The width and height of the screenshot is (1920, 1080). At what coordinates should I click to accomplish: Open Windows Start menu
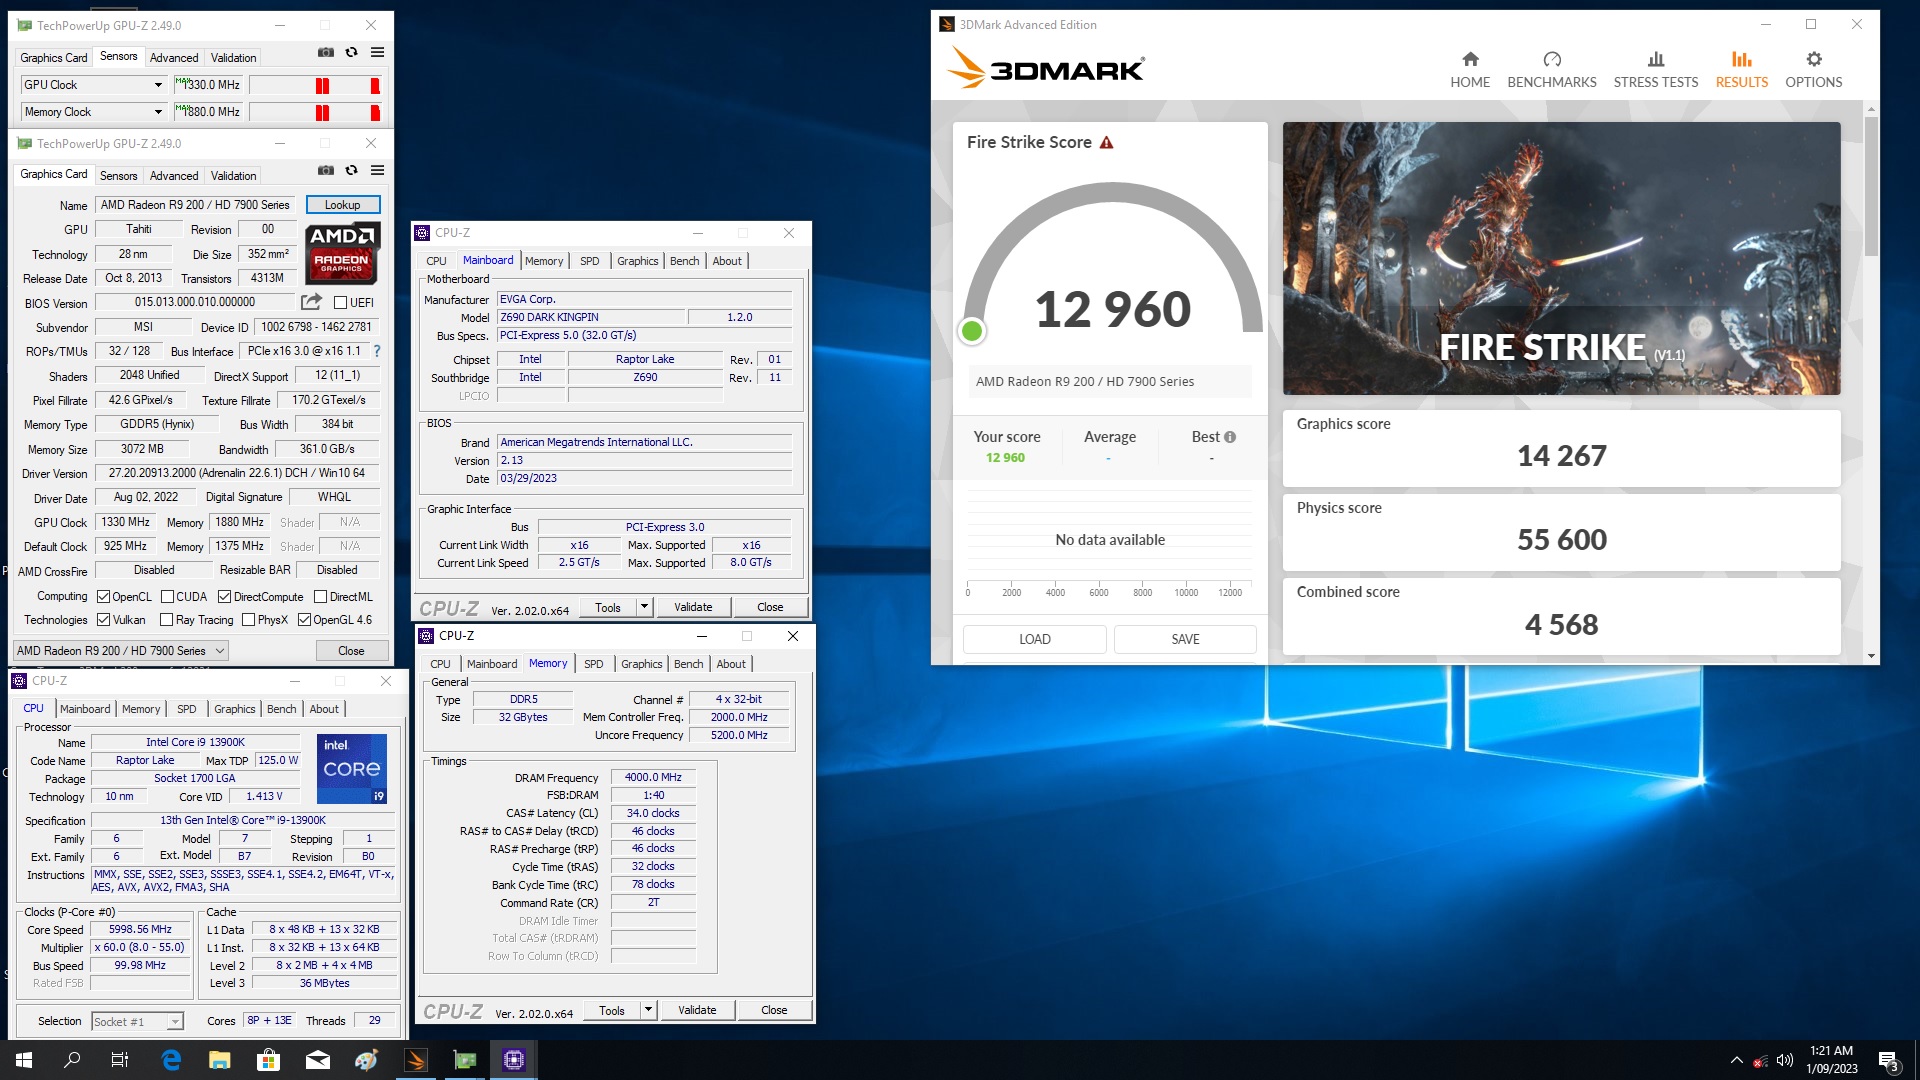point(24,1060)
